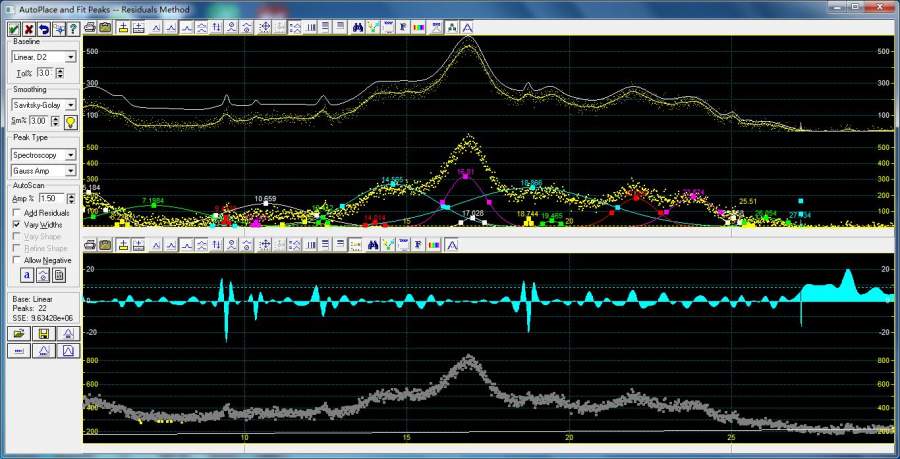Screen dimensions: 900x459
Task: Copy upper graph using clipboard icon
Action: click(x=105, y=27)
